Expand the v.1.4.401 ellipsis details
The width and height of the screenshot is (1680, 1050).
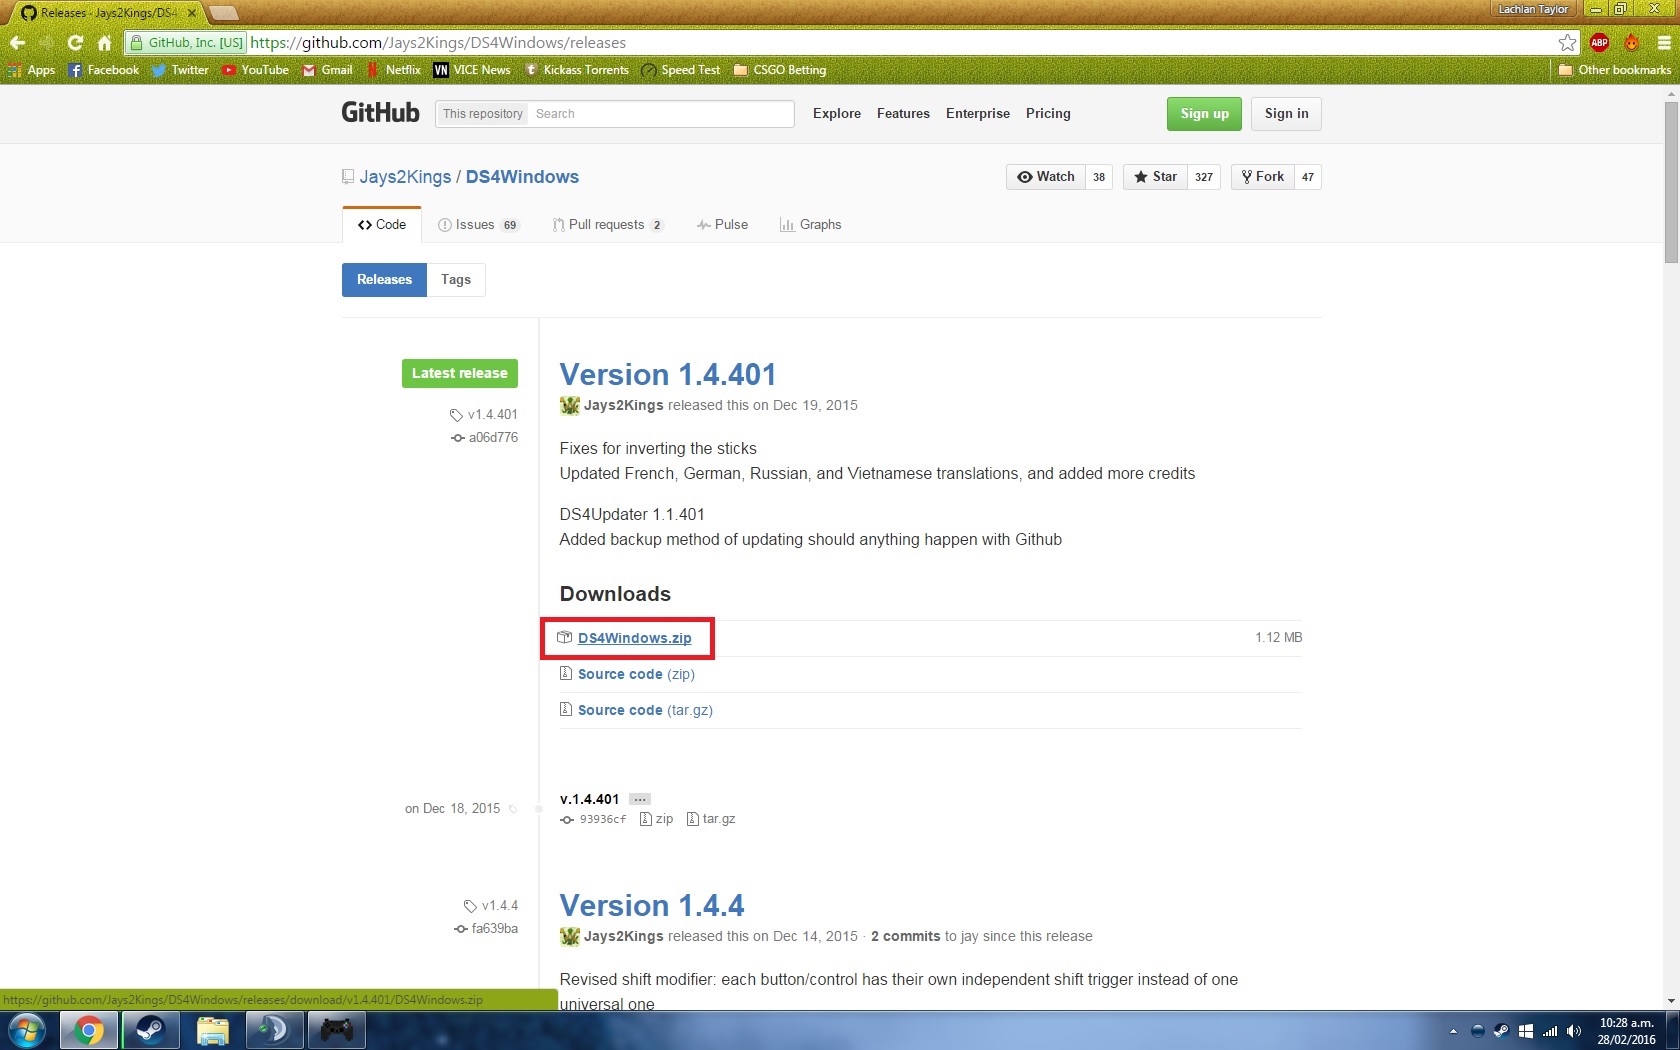[x=640, y=799]
